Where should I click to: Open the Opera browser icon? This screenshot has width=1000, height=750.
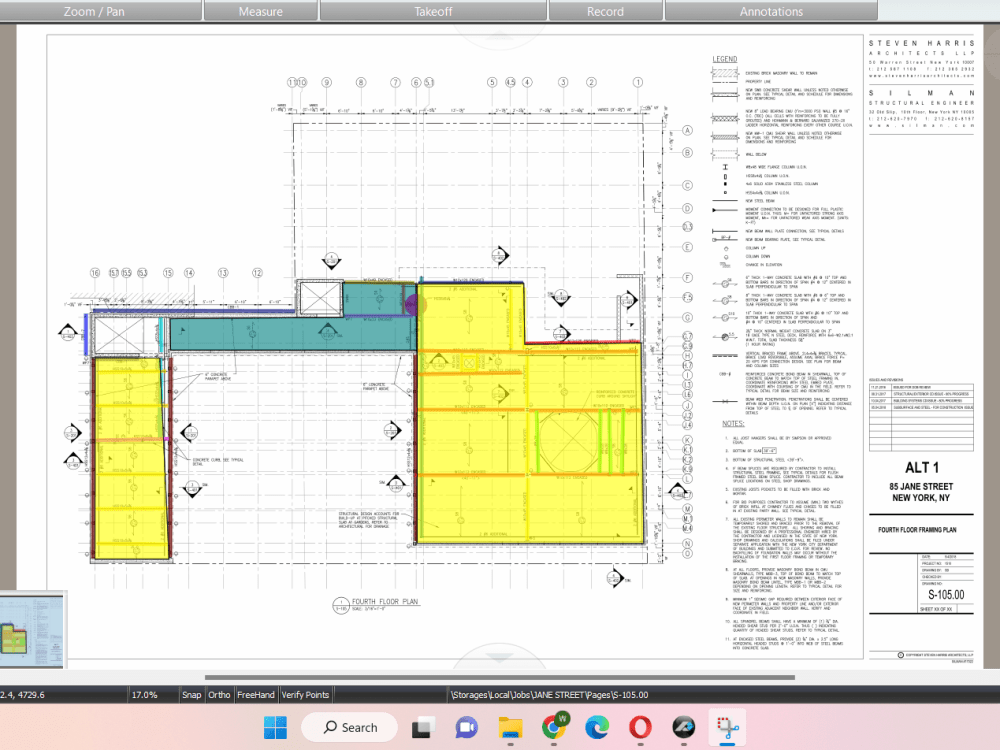coord(640,727)
